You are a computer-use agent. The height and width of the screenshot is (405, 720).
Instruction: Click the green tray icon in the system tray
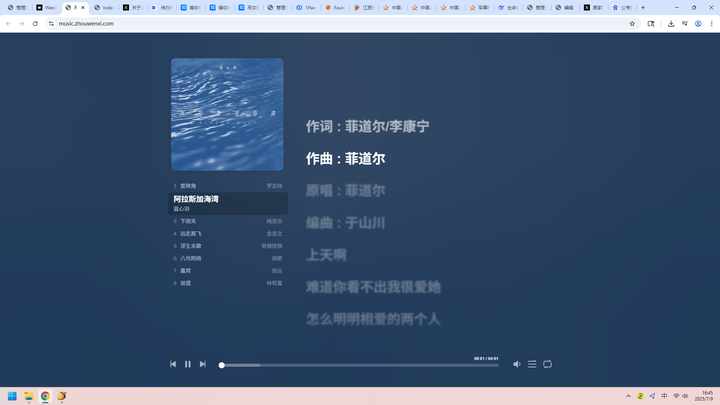pyautogui.click(x=640, y=396)
